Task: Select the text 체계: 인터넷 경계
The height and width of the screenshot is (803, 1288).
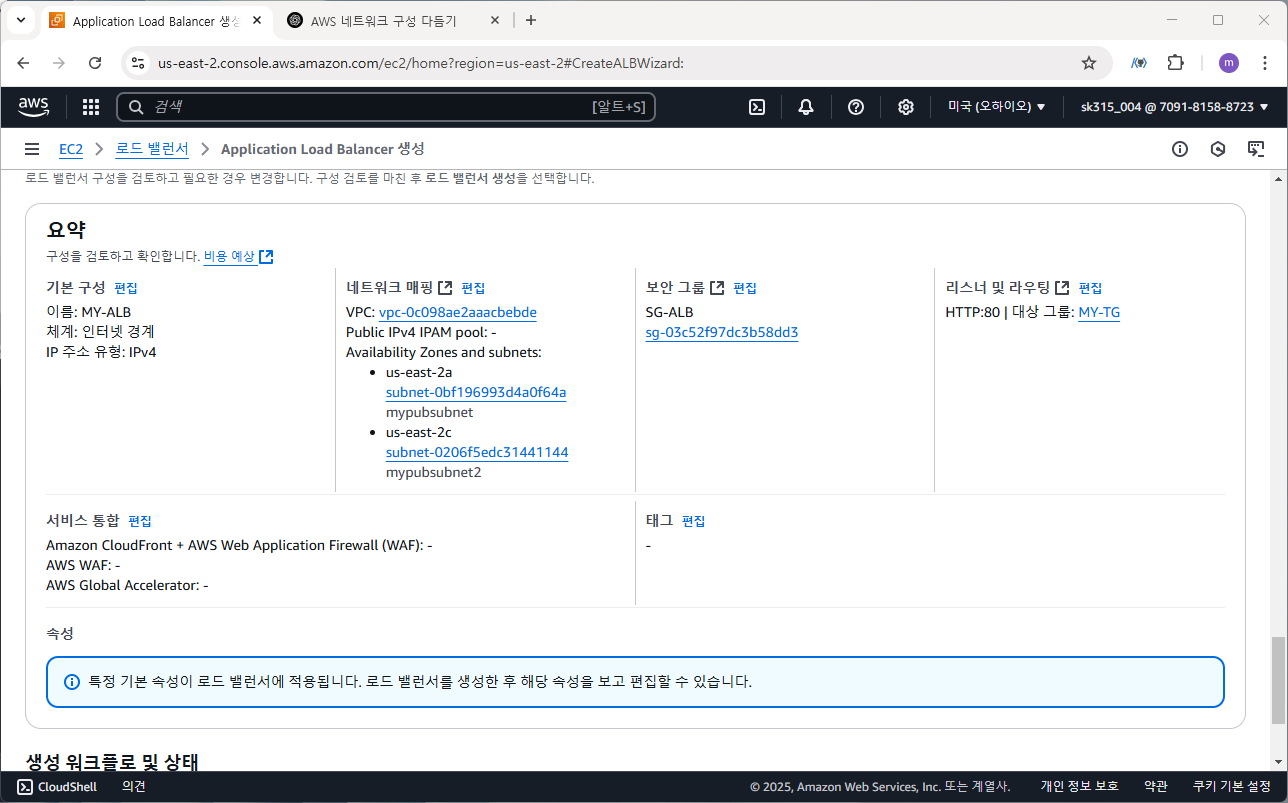Action: click(100, 332)
